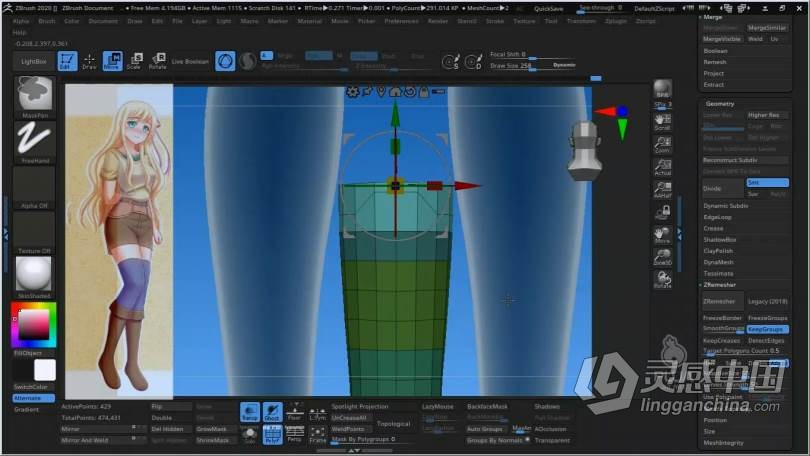This screenshot has width=810, height=456.
Task: Toggle Persp perspective view
Action: [x=294, y=434]
